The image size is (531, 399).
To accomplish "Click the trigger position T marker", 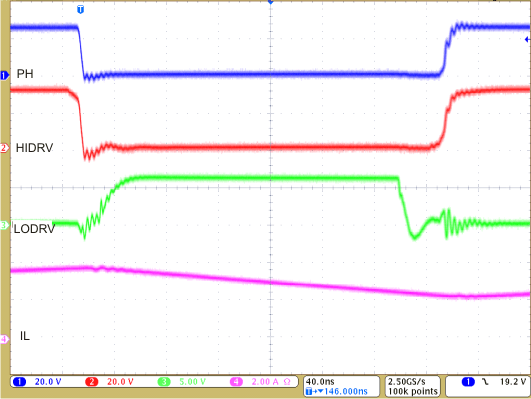I will [x=80, y=9].
